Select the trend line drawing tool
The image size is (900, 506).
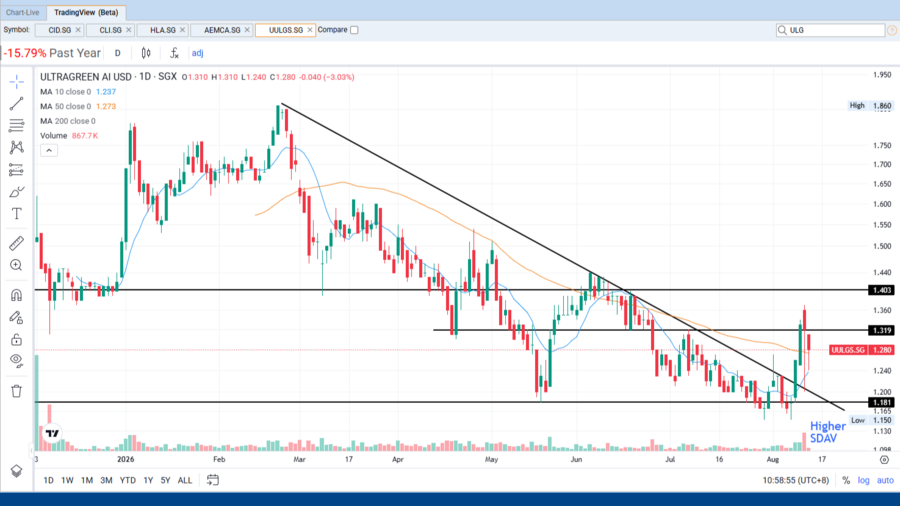pos(16,104)
